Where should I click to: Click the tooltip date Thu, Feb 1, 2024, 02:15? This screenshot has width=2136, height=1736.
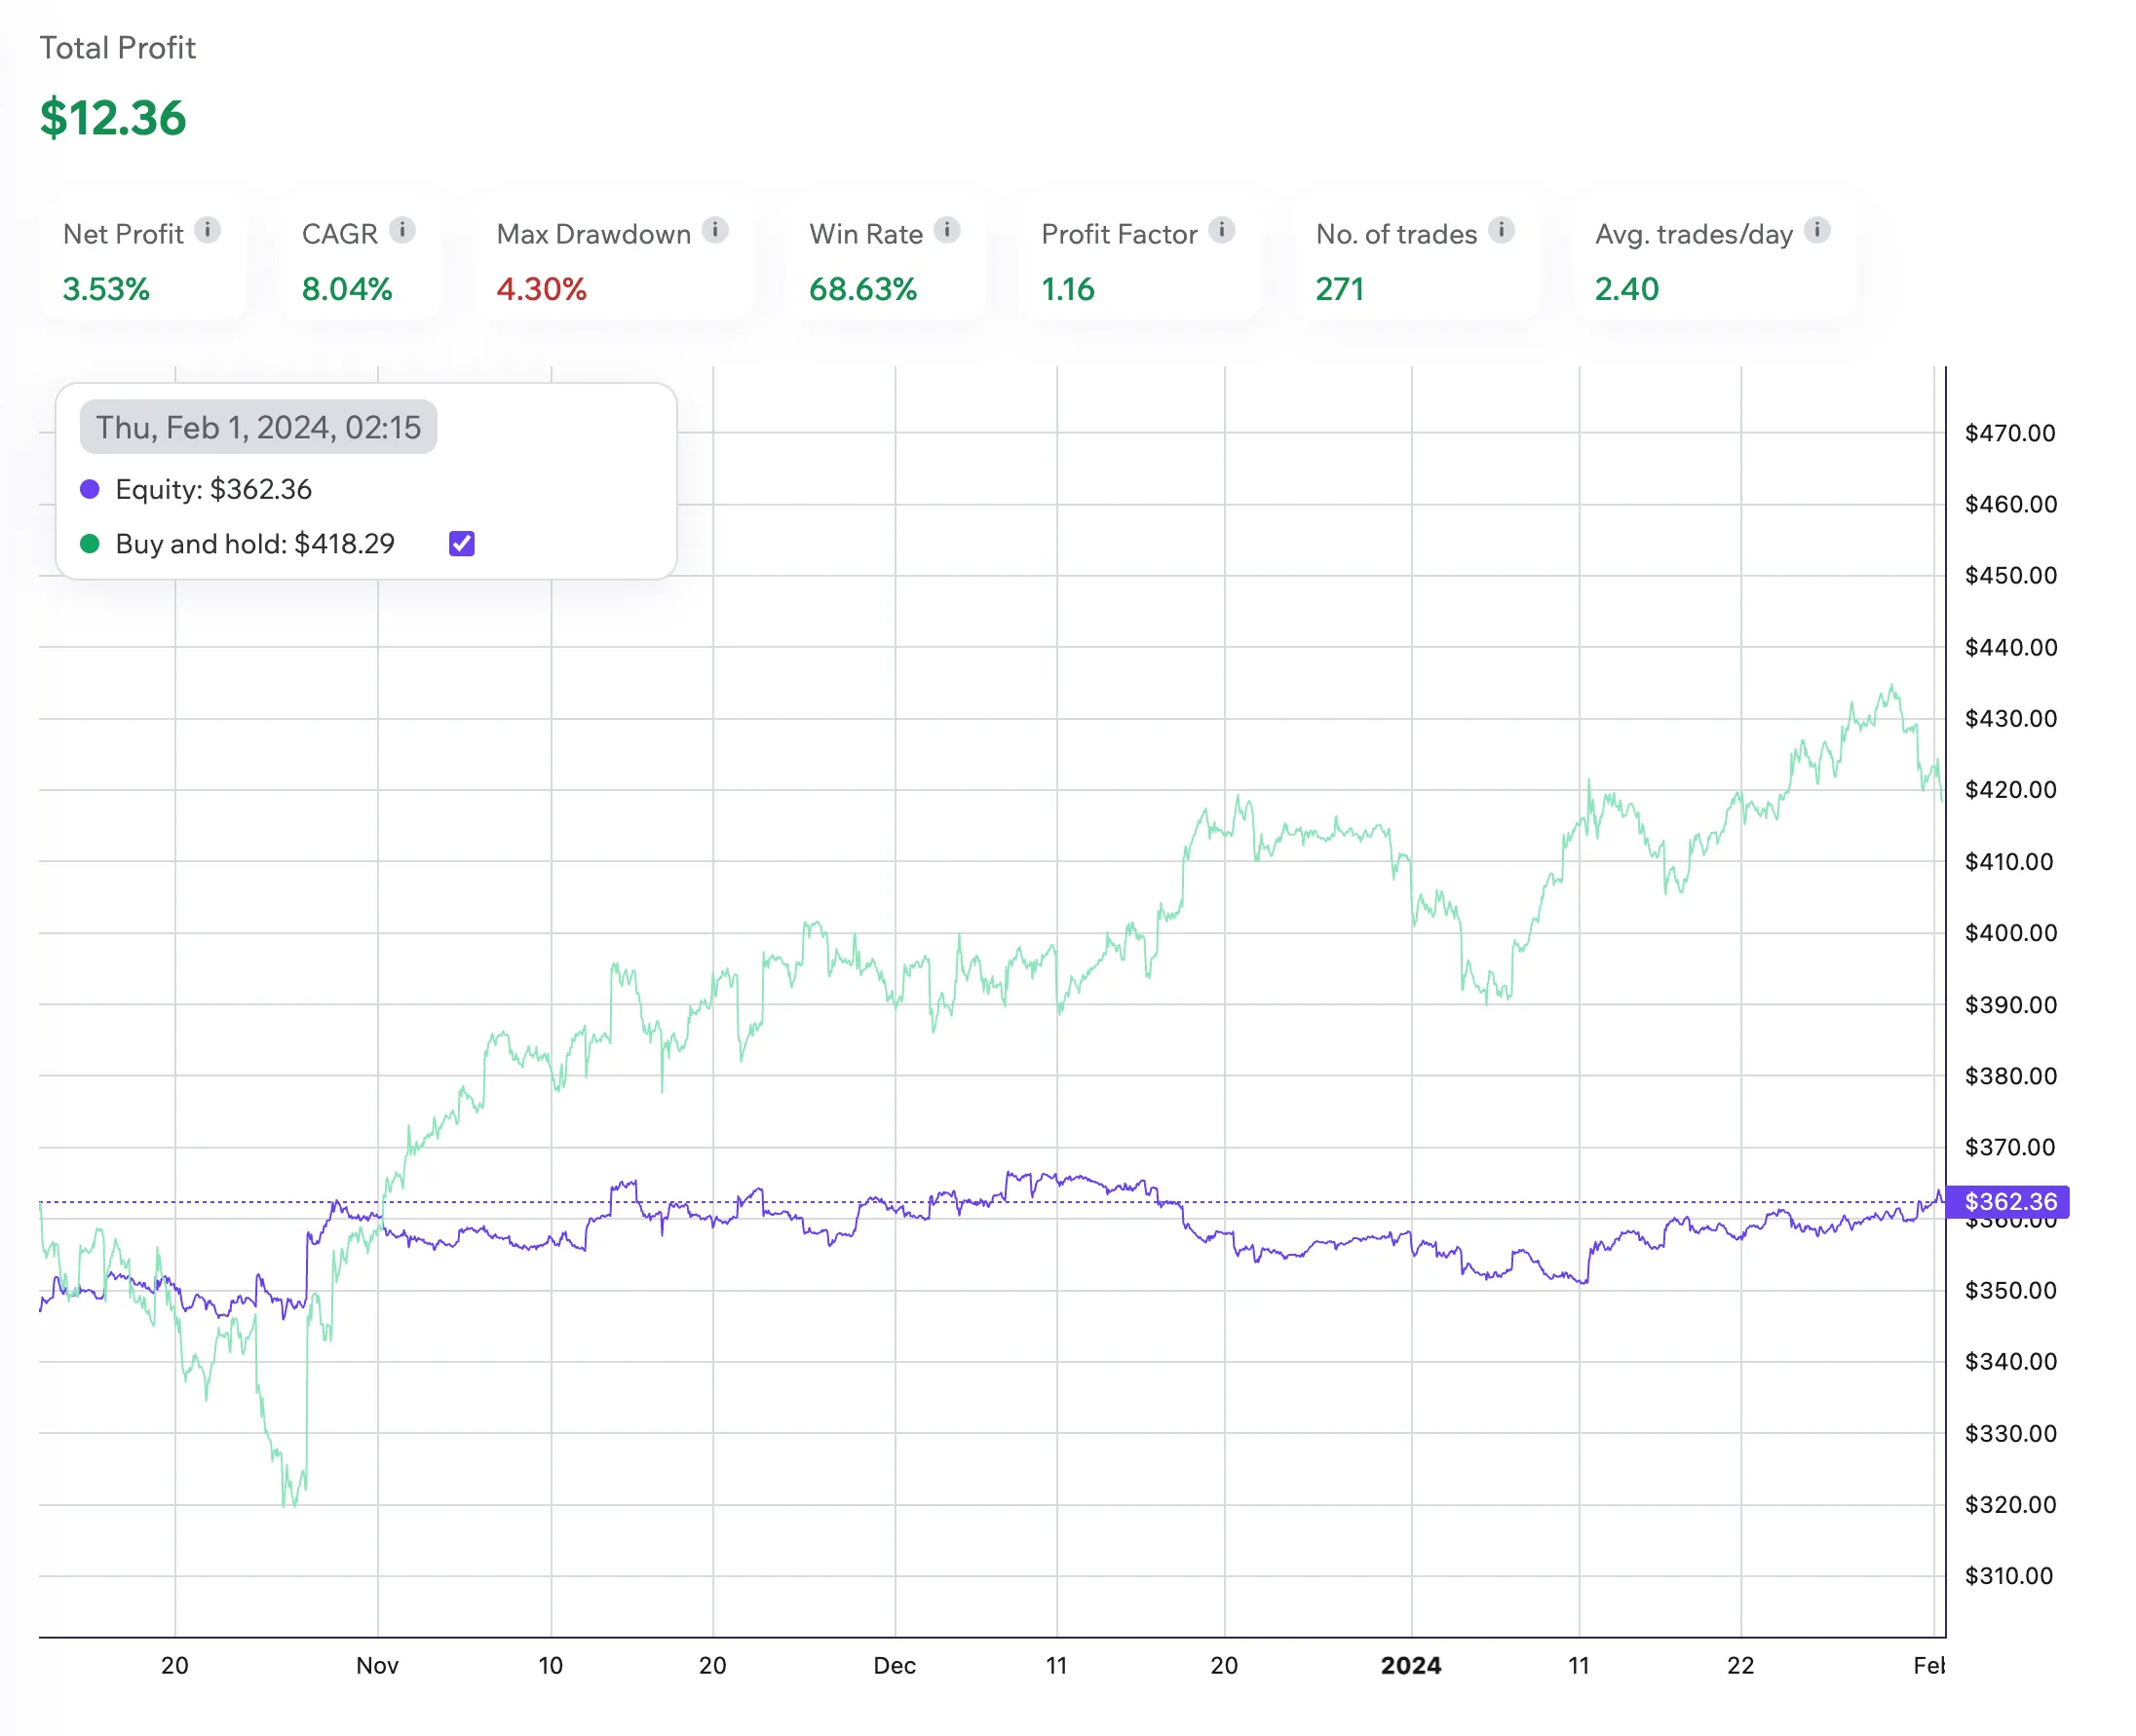tap(258, 428)
